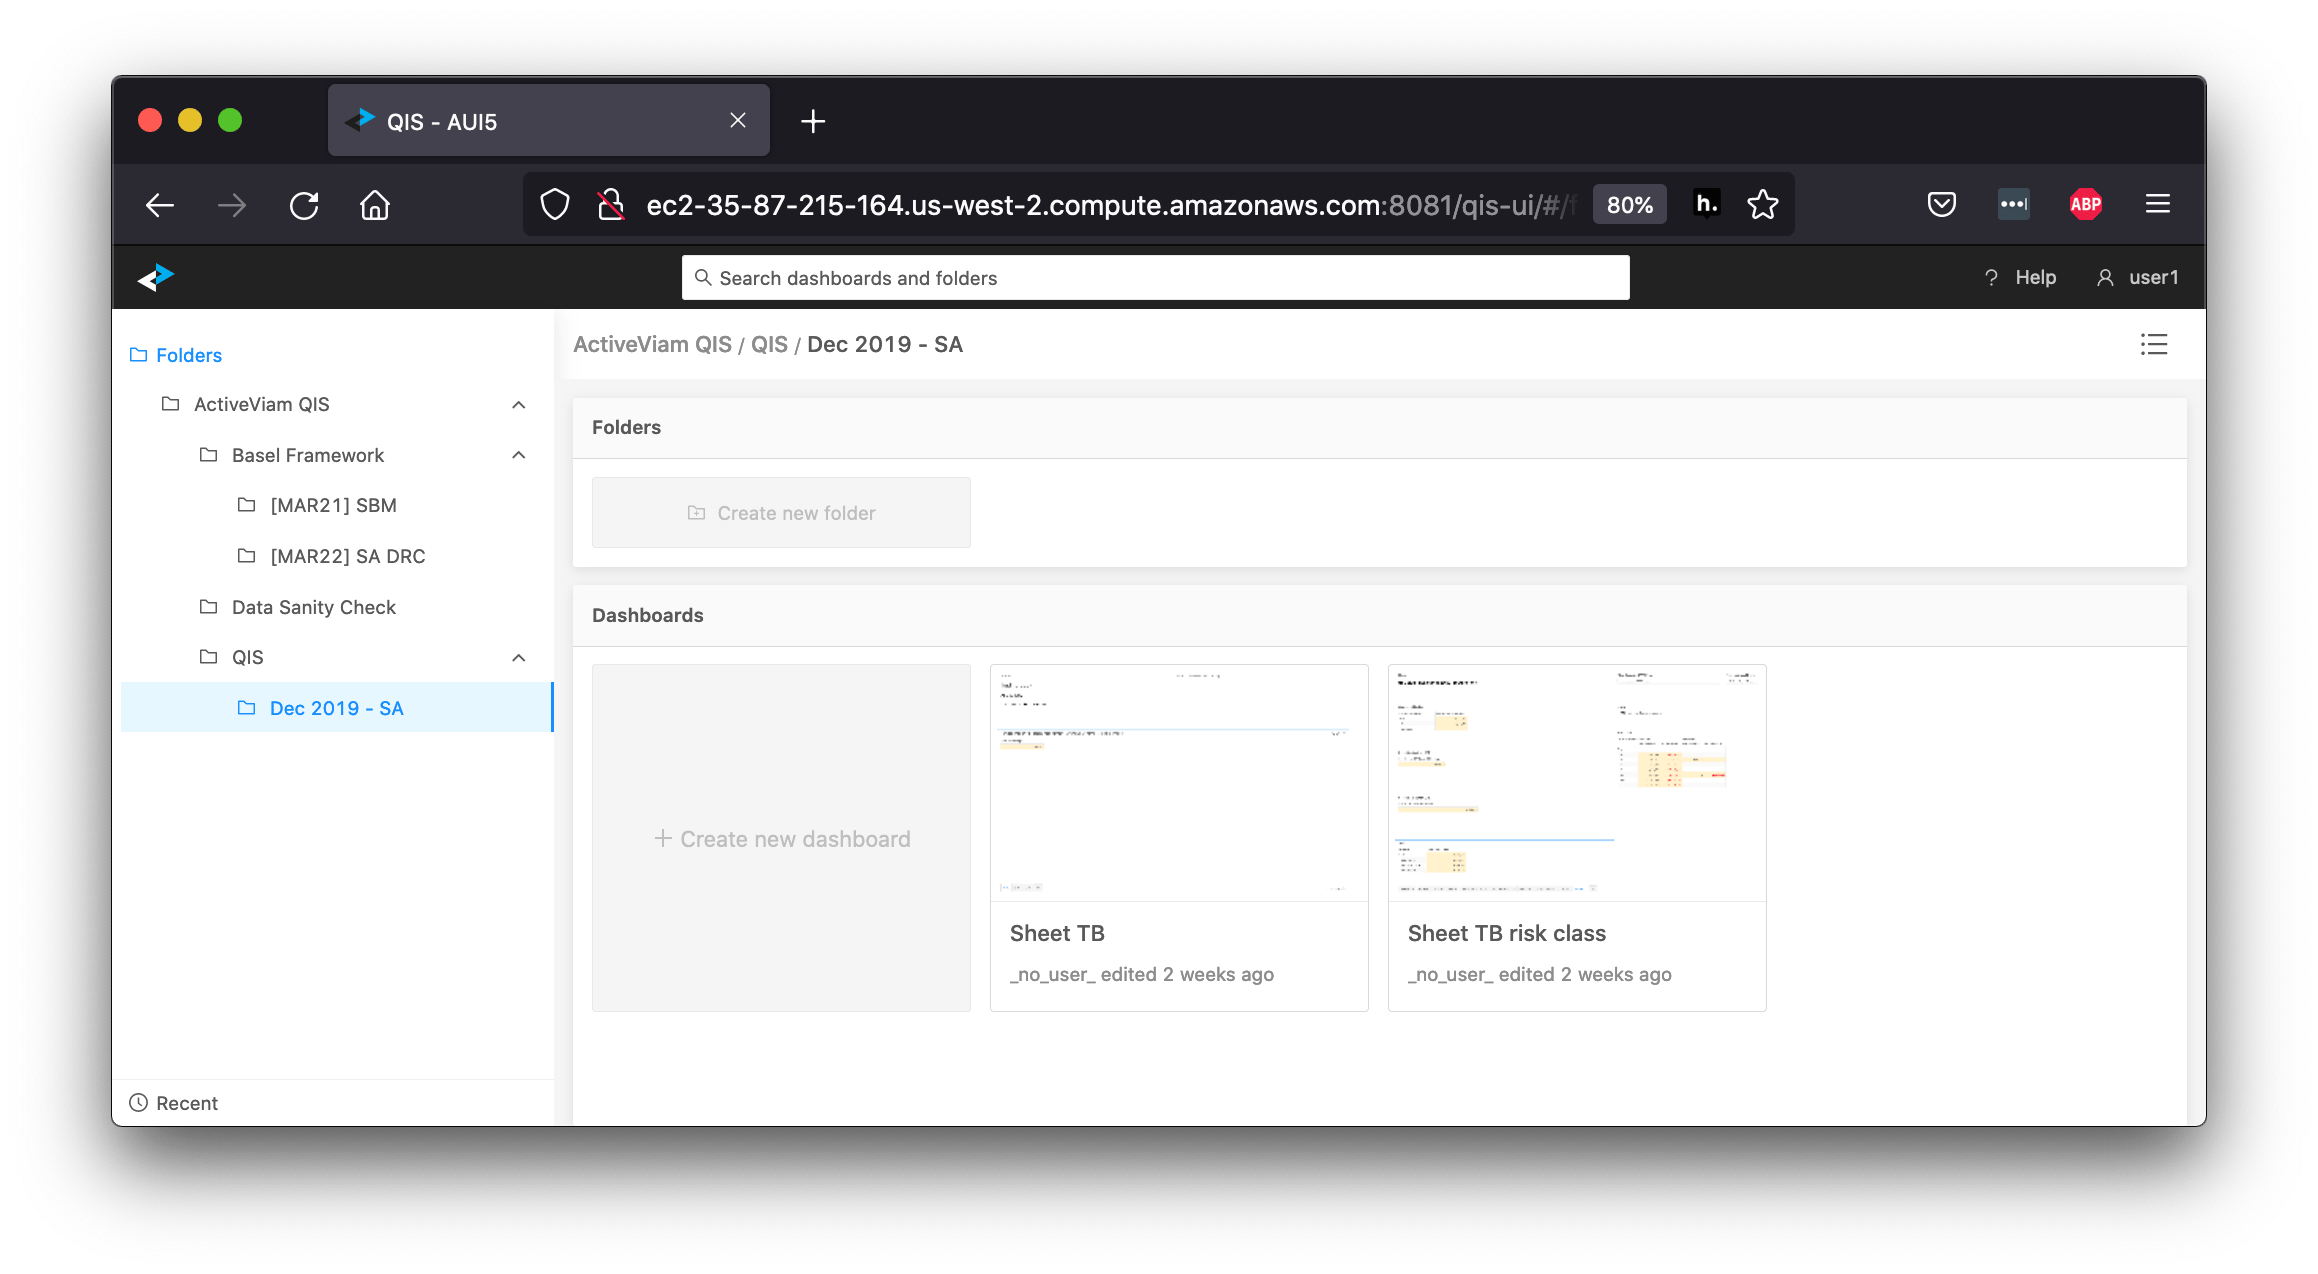
Task: Collapse the Basel Framework folder
Action: 519,455
